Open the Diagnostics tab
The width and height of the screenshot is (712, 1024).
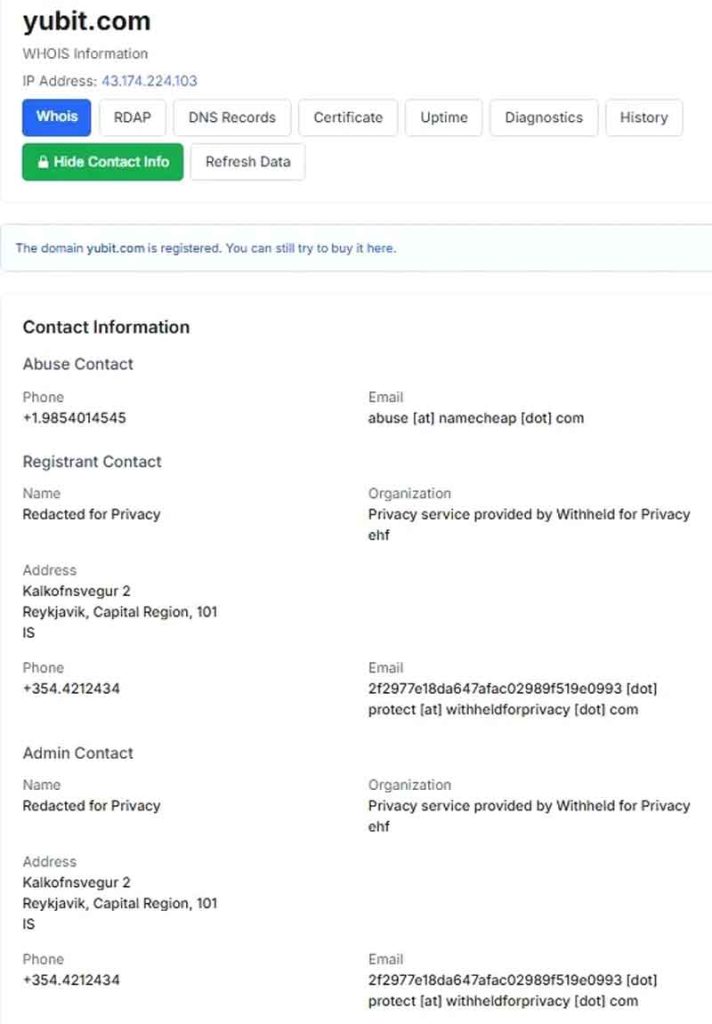coord(543,118)
